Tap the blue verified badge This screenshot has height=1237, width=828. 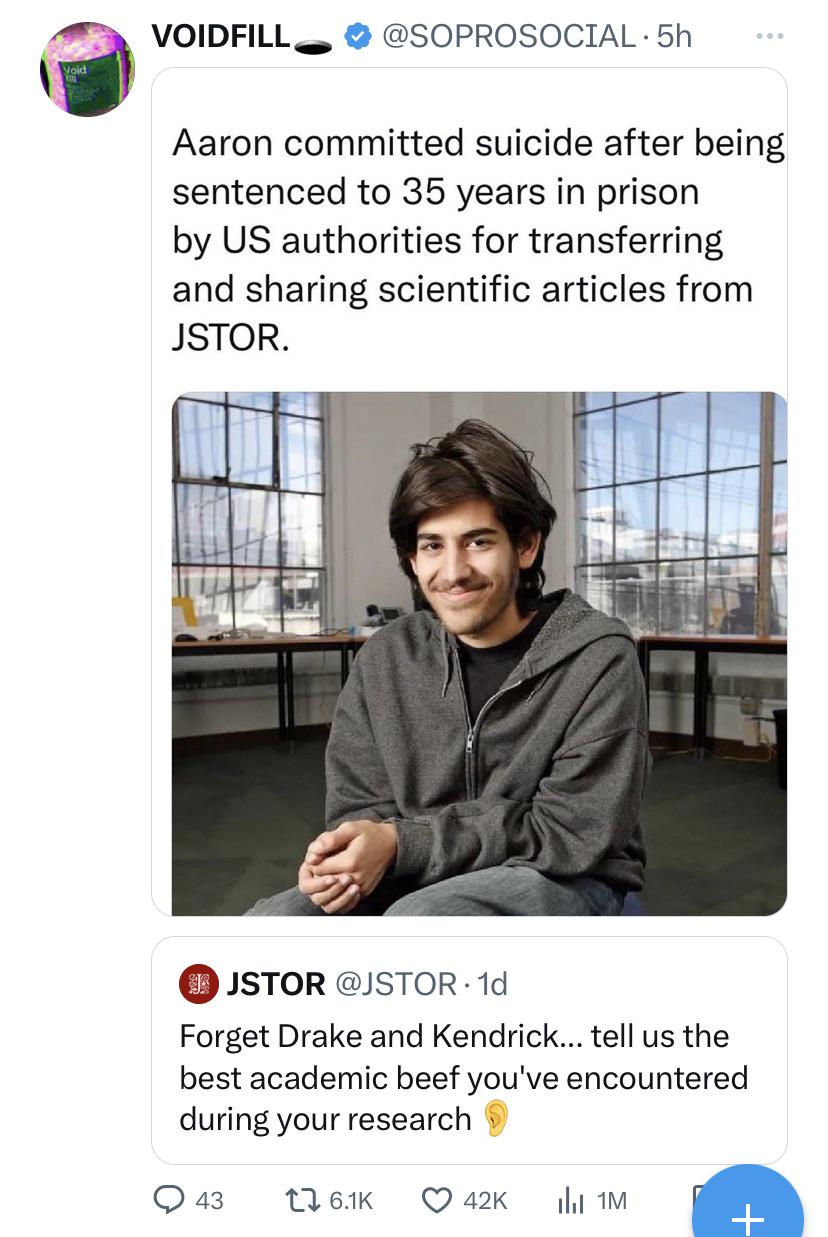[x=355, y=37]
